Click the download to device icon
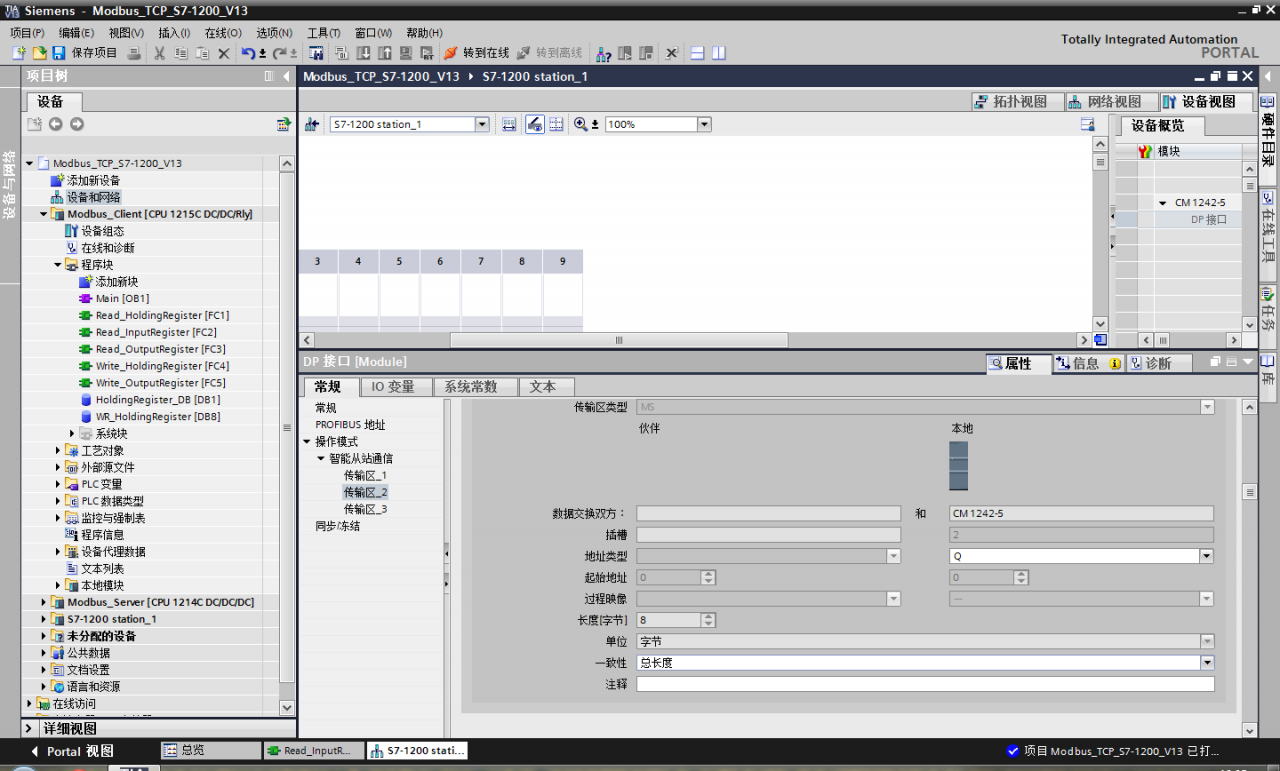The image size is (1280, 771). click(x=363, y=53)
